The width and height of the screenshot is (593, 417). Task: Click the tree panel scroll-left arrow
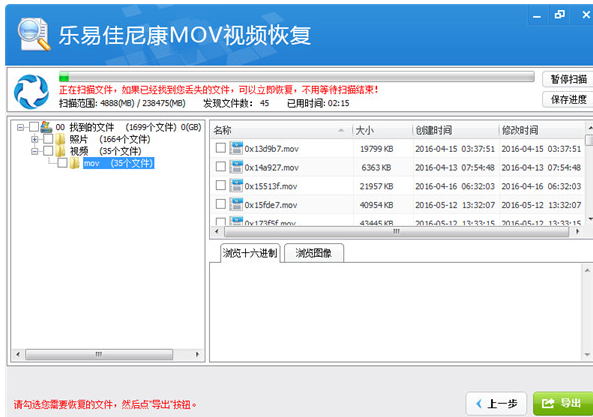click(x=18, y=354)
